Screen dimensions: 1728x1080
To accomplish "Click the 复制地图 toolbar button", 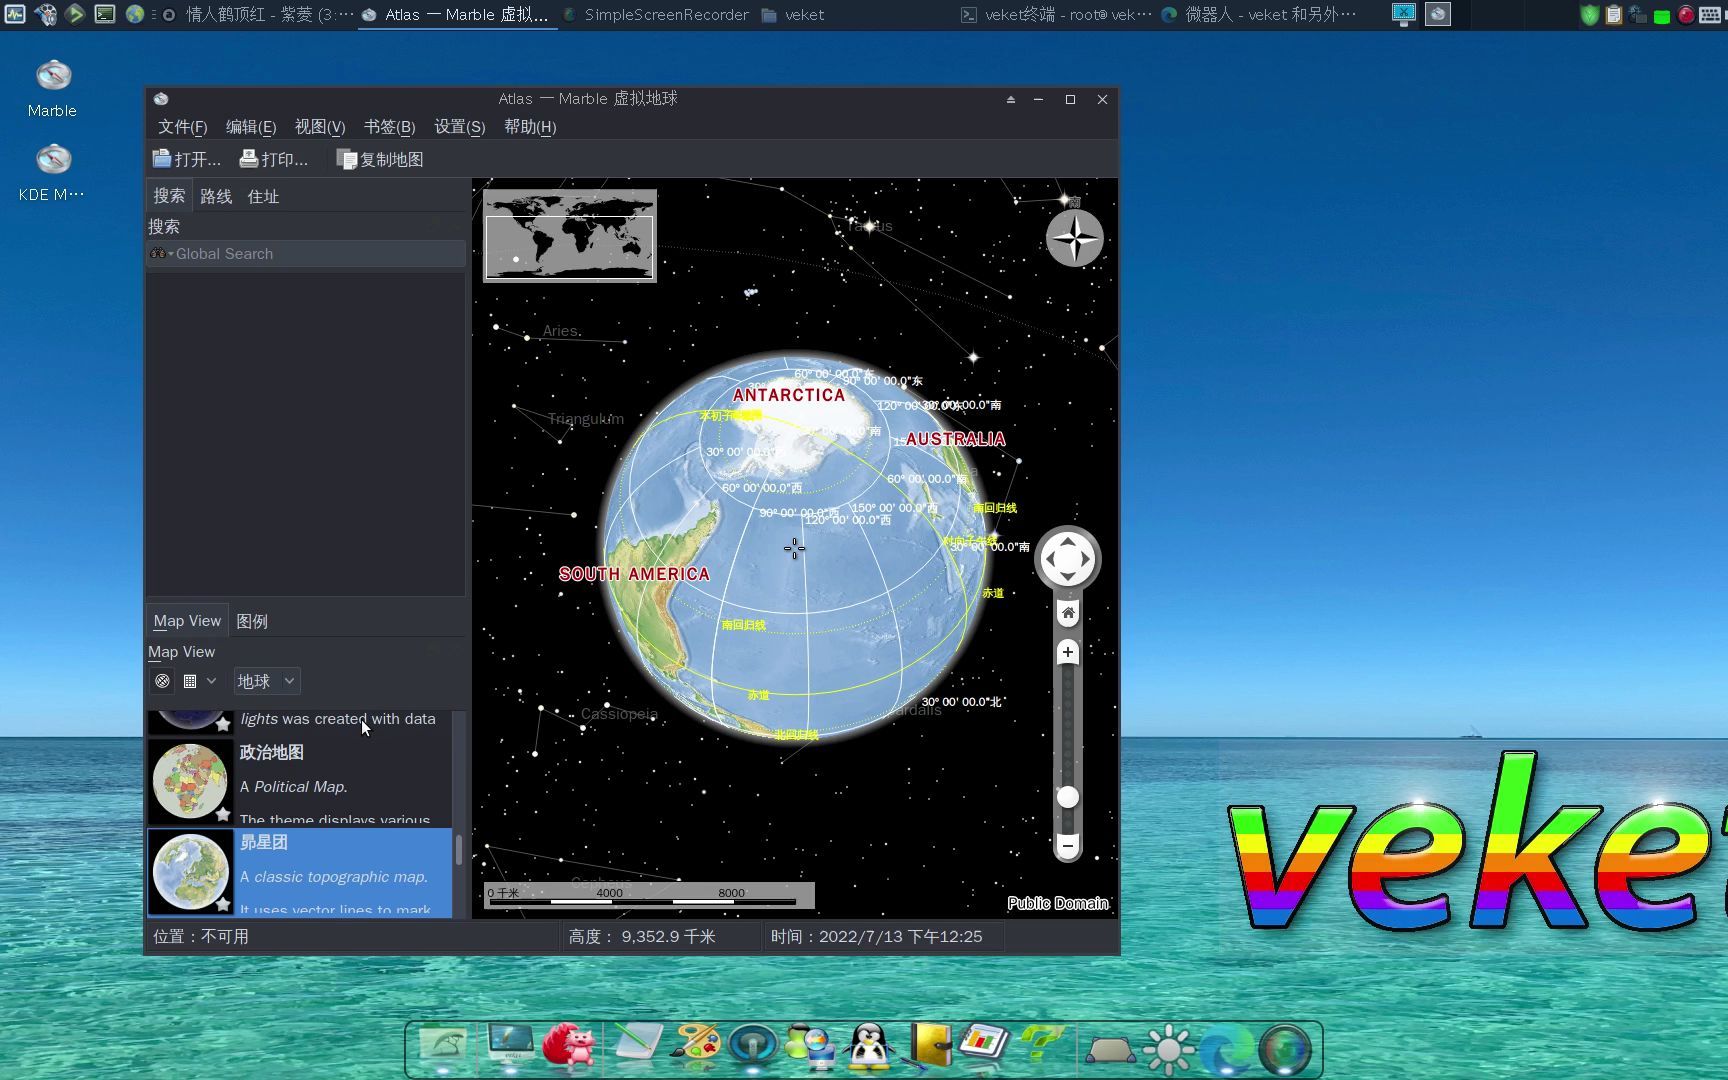I will (380, 159).
